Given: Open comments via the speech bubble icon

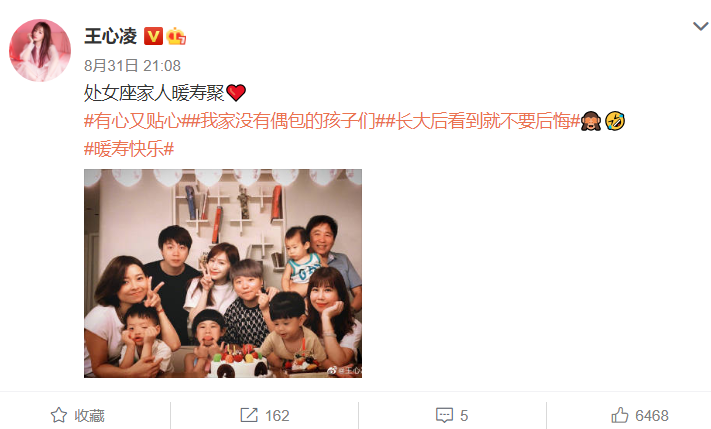Looking at the screenshot, I should coord(444,415).
